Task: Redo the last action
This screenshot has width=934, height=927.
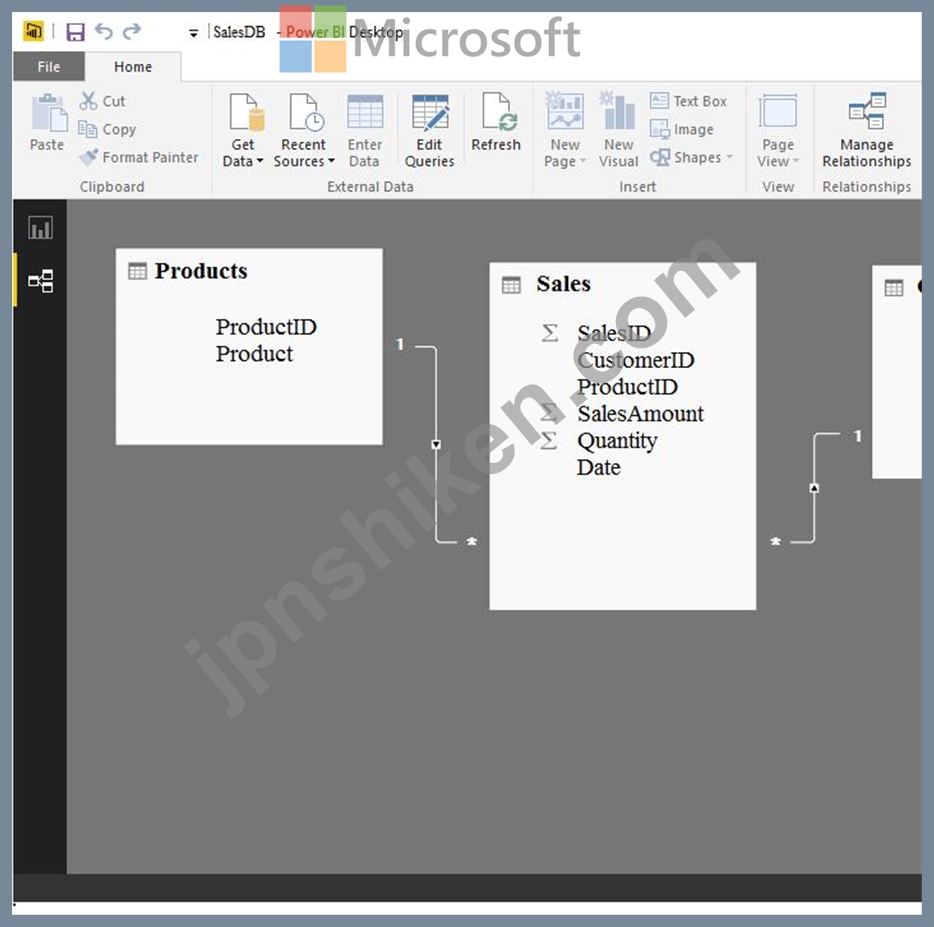Action: pyautogui.click(x=132, y=31)
